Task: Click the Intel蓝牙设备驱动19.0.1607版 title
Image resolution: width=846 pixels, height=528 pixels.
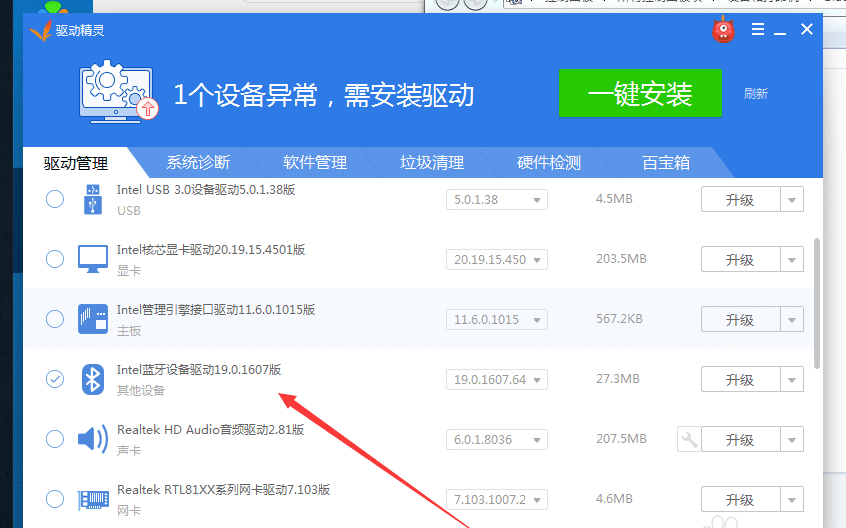Action: pos(199,369)
